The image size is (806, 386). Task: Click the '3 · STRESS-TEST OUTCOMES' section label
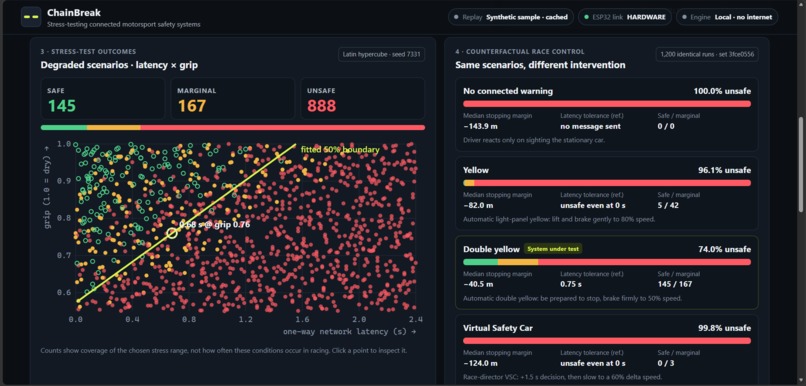pyautogui.click(x=88, y=52)
